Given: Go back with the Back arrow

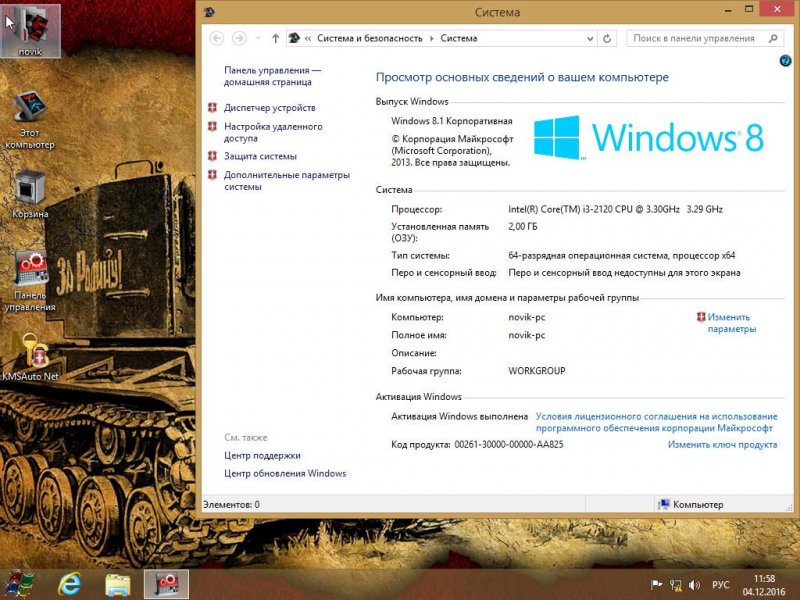Looking at the screenshot, I should 216,38.
